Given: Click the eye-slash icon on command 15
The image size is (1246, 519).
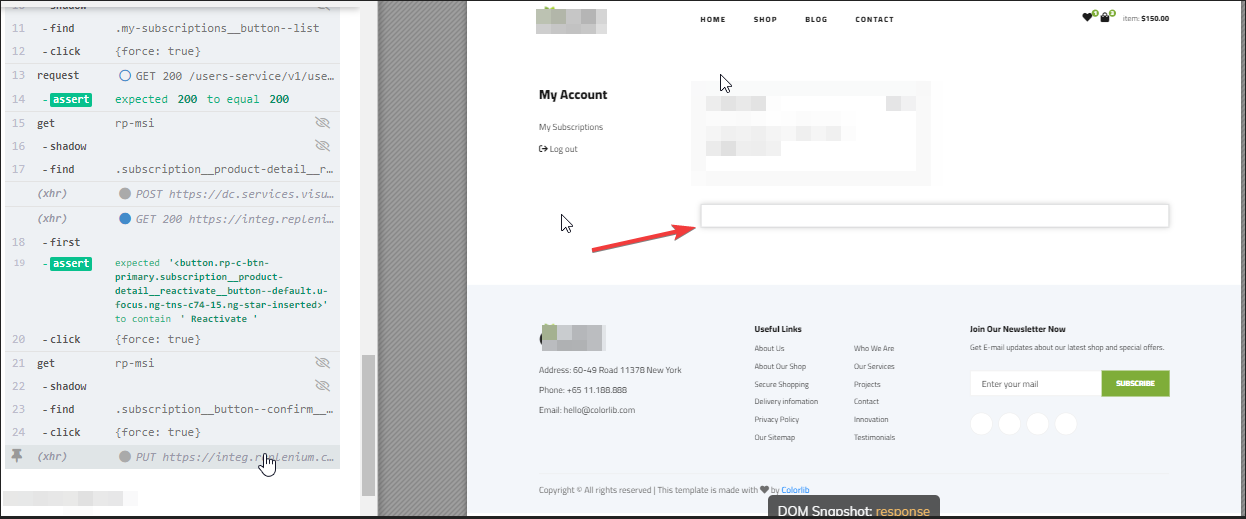Looking at the screenshot, I should pyautogui.click(x=322, y=123).
